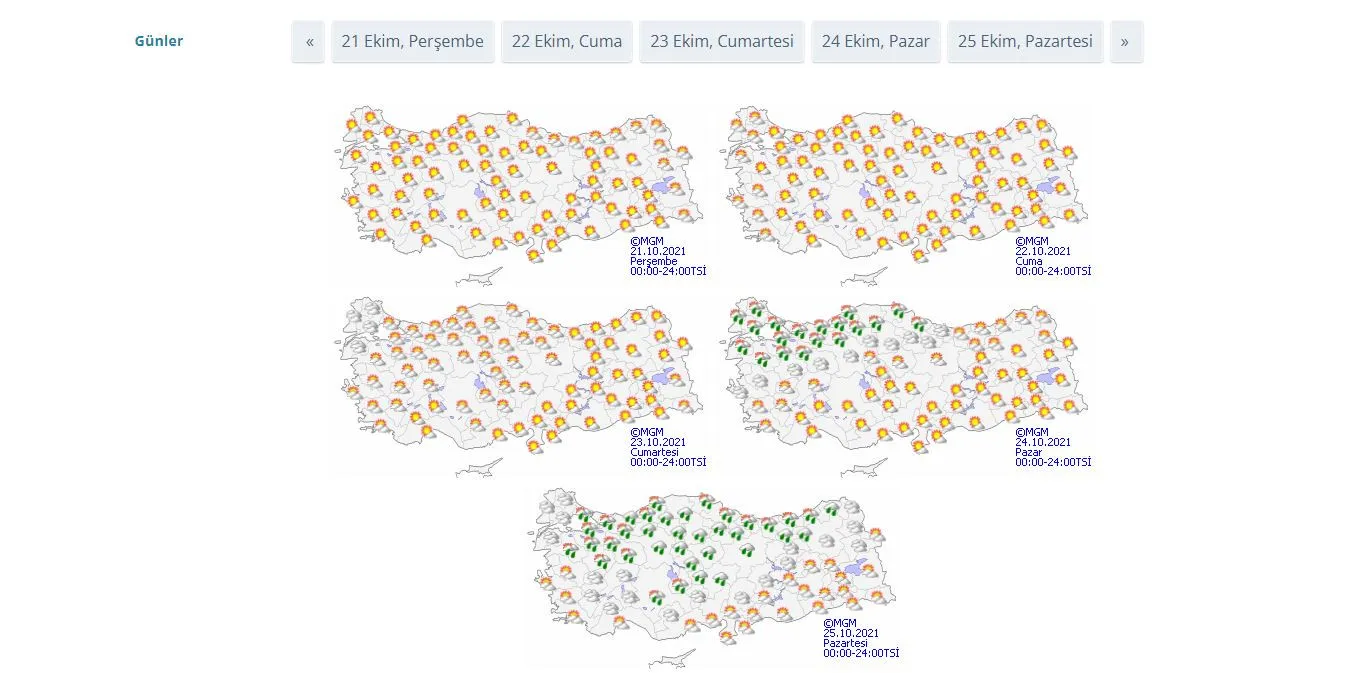Image resolution: width=1366 pixels, height=673 pixels.
Task: Click the previous days « arrow
Action: (309, 42)
